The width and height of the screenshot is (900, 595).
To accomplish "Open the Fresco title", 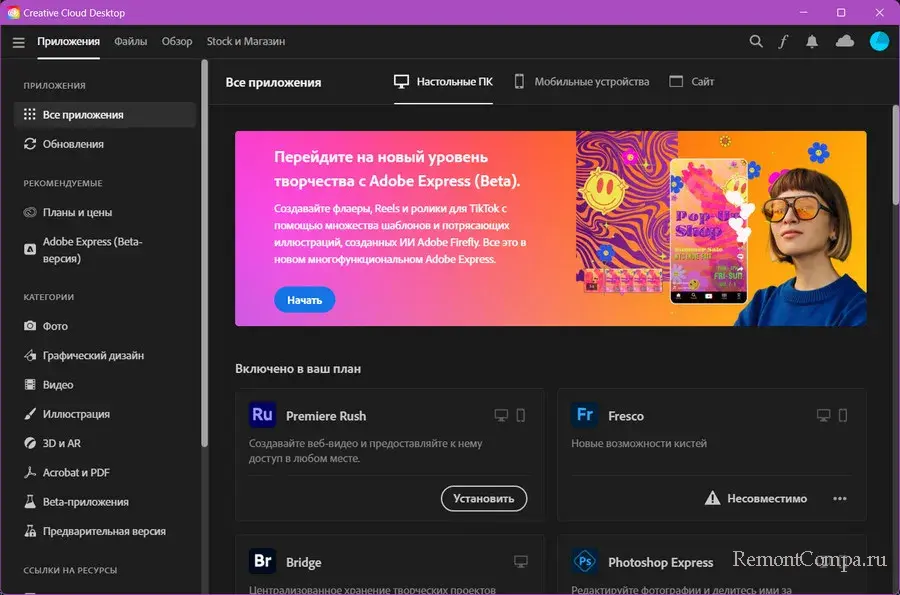I will 626,416.
